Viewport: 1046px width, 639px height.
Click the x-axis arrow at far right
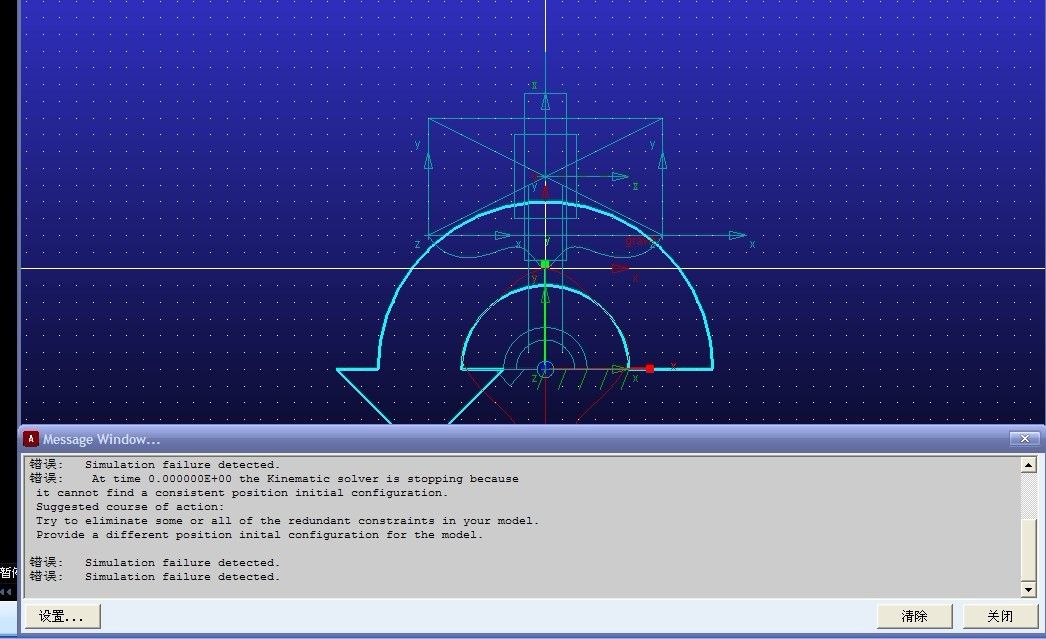coord(738,236)
